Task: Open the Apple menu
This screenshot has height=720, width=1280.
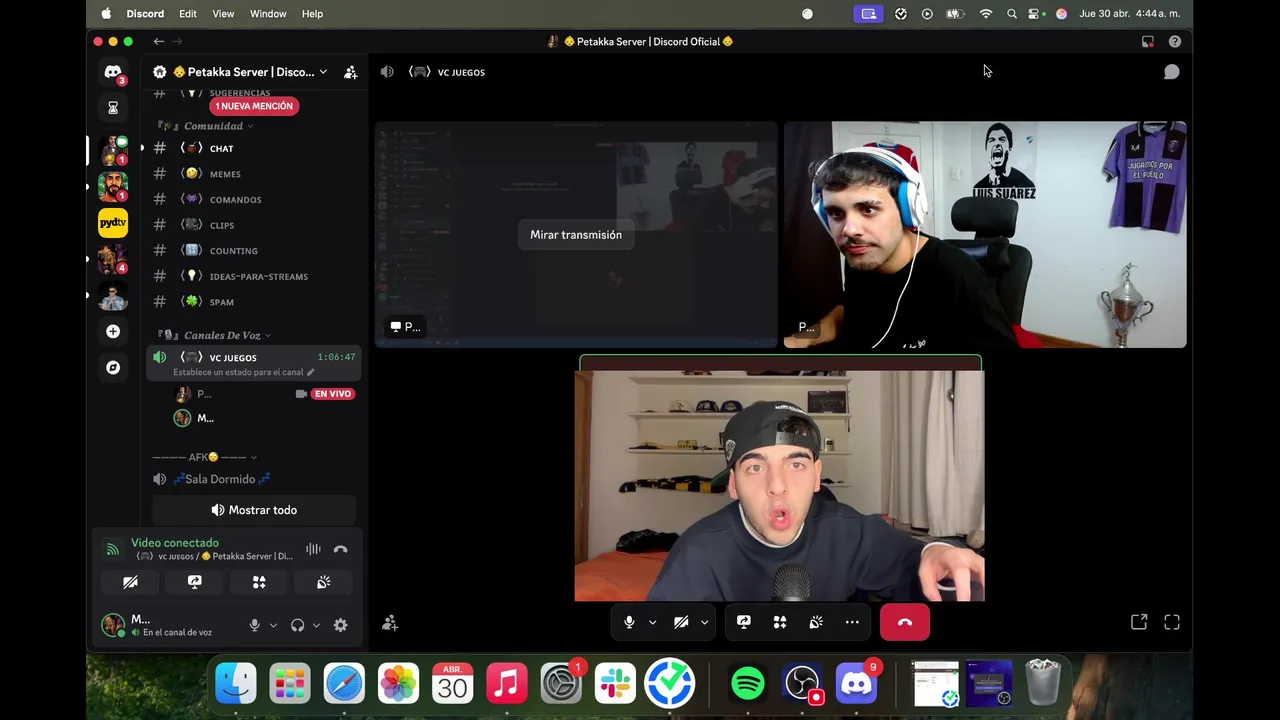Action: click(x=106, y=14)
